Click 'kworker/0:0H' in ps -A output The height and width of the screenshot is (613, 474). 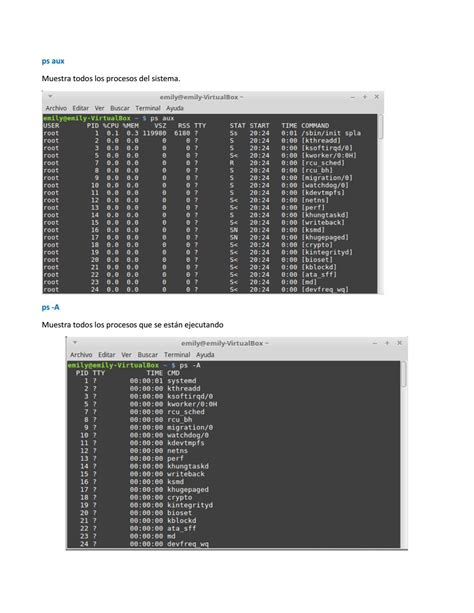[192, 404]
